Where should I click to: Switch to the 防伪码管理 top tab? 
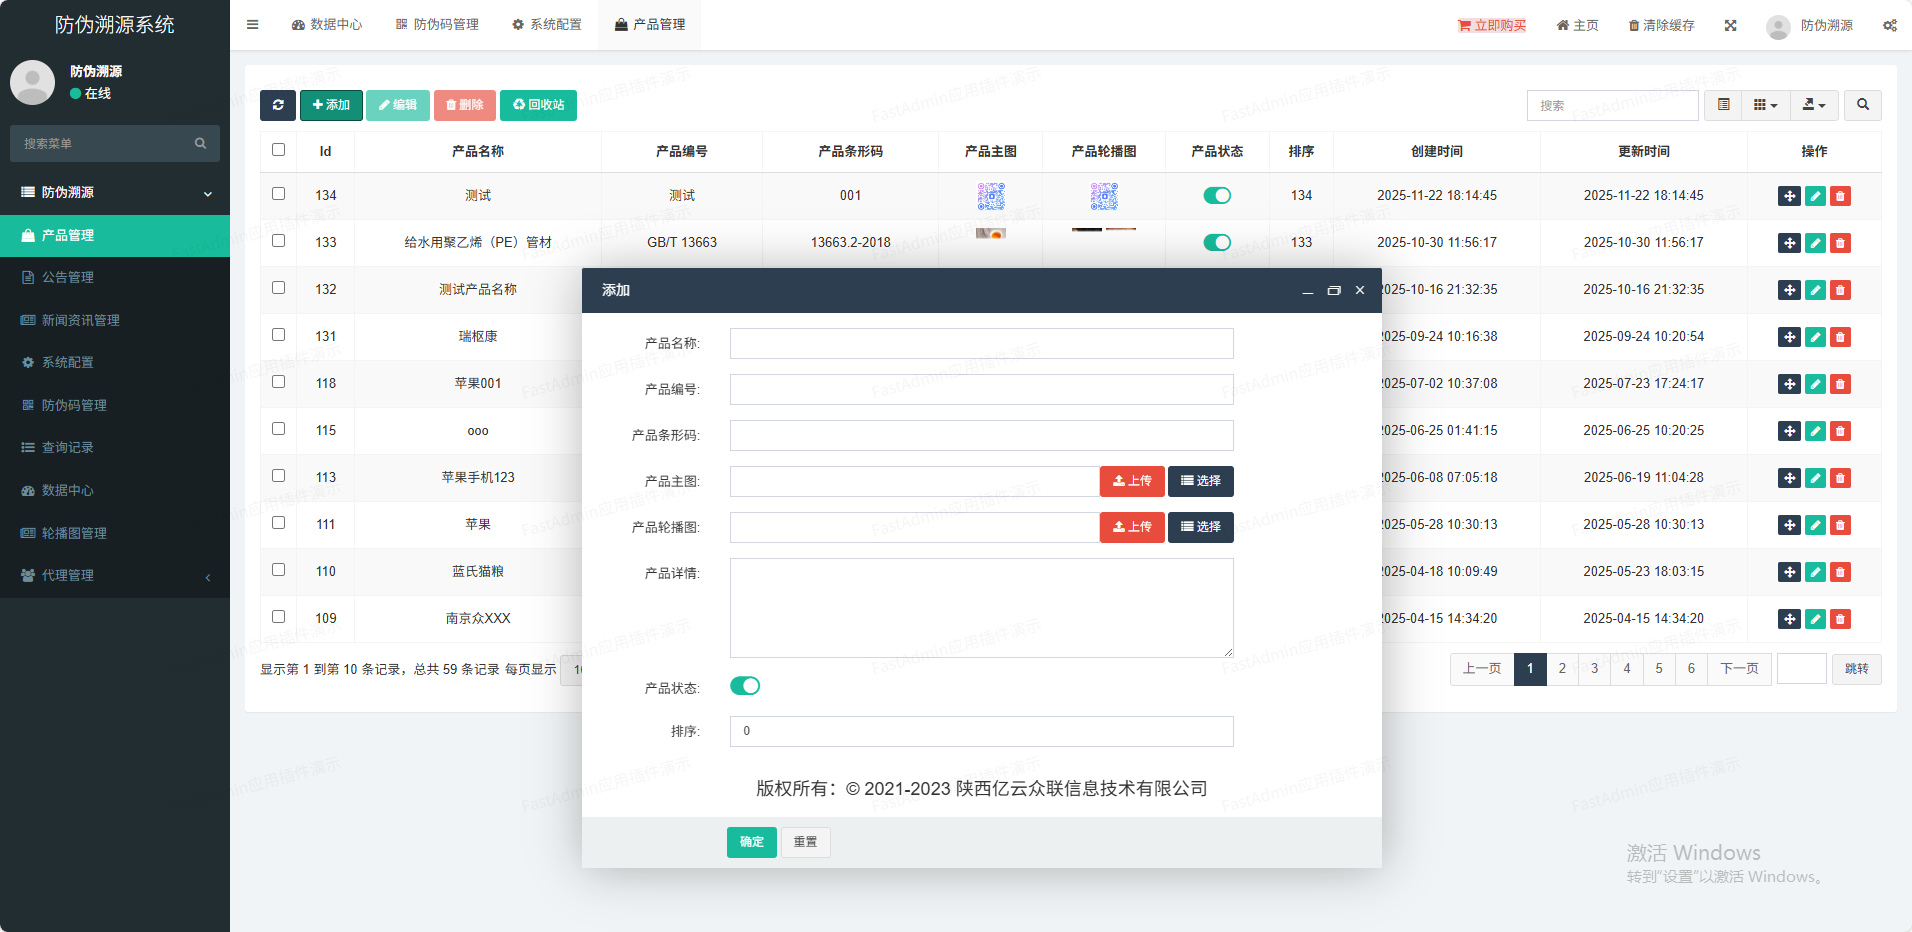coord(437,25)
